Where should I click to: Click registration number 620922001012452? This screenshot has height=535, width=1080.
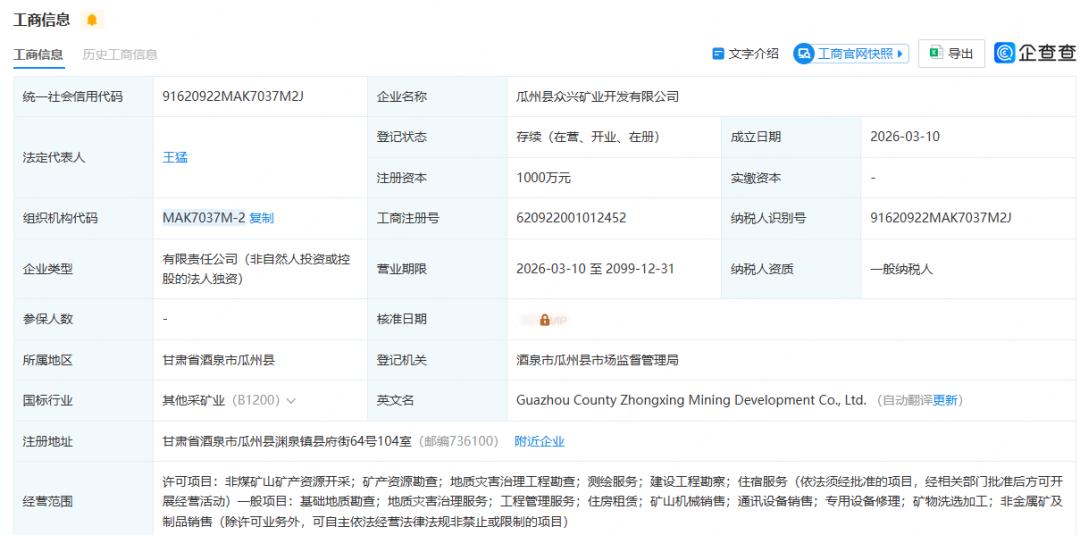click(x=571, y=218)
